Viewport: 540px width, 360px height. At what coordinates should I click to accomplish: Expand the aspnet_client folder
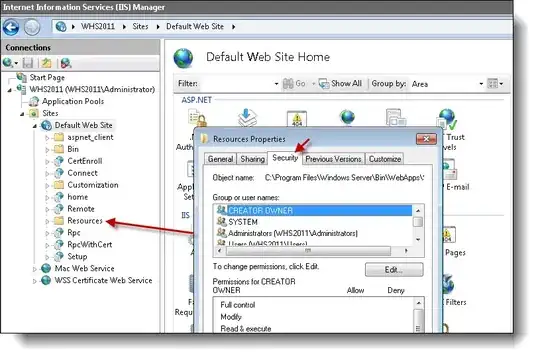[47, 137]
